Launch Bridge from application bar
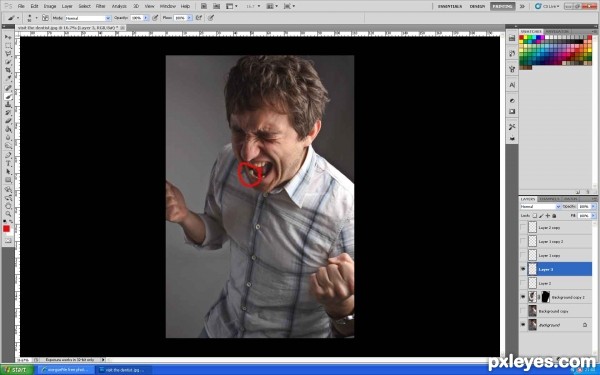The width and height of the screenshot is (600, 375). click(204, 6)
